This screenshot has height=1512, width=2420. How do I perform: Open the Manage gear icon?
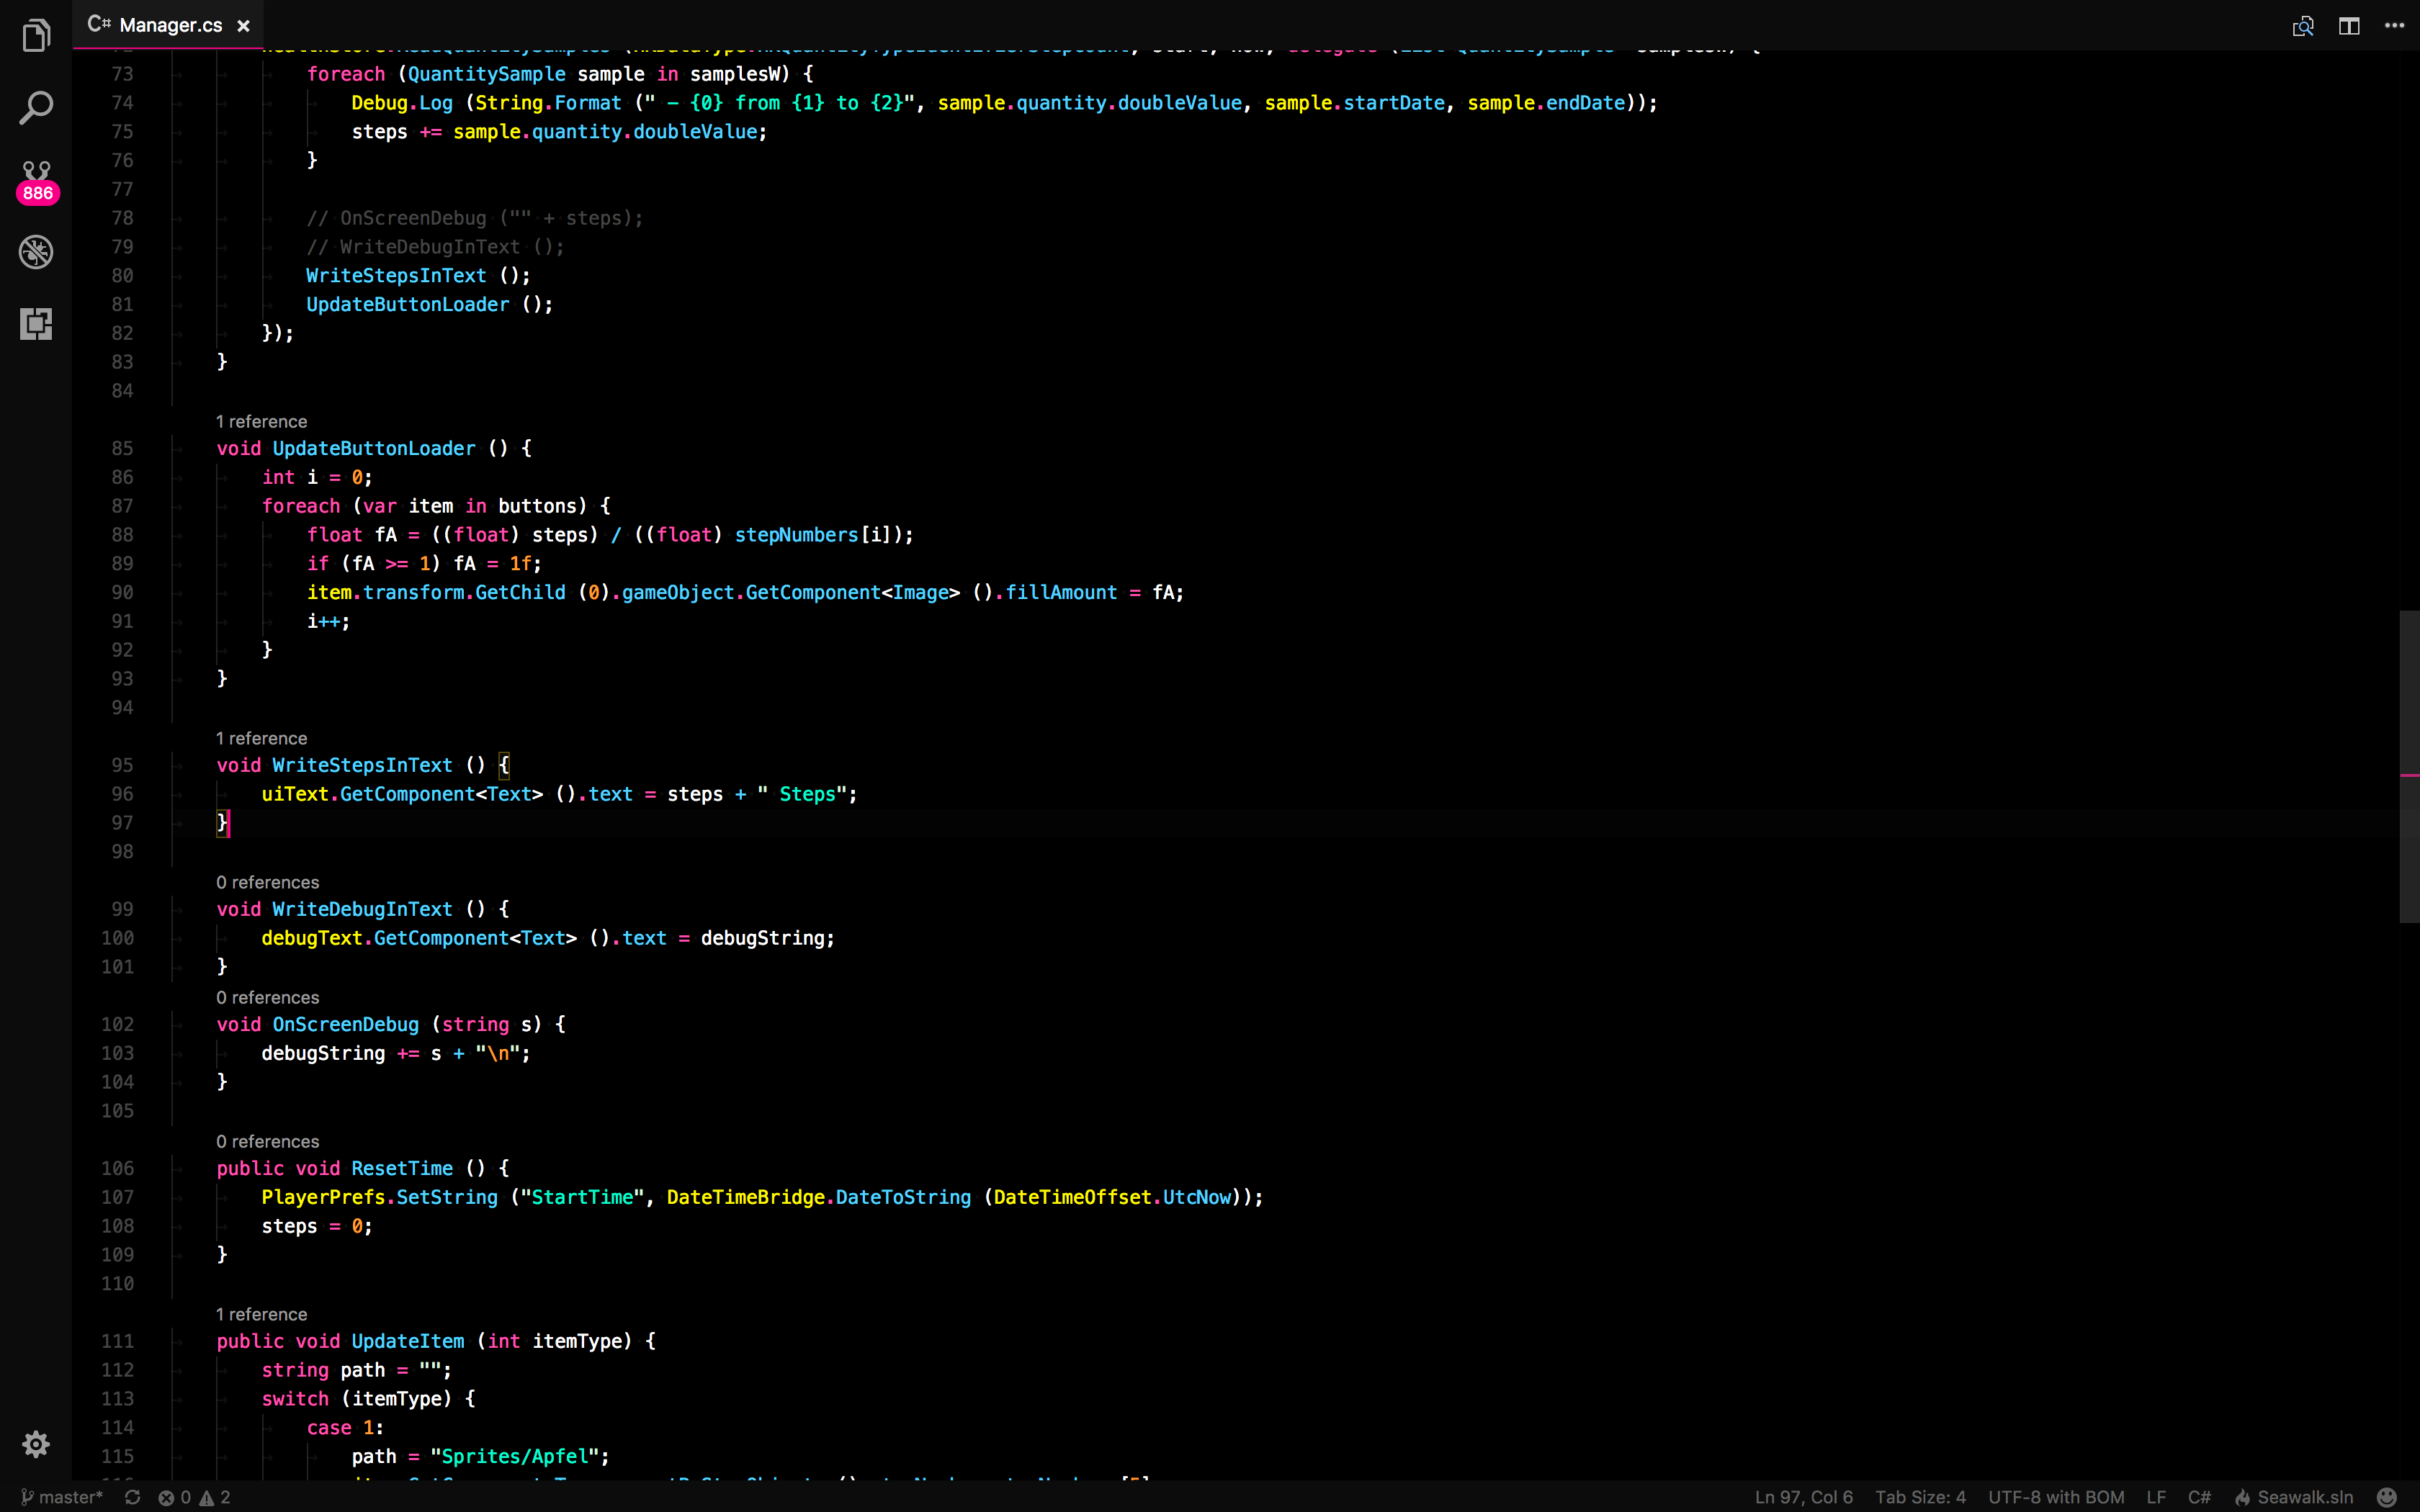pyautogui.click(x=36, y=1443)
